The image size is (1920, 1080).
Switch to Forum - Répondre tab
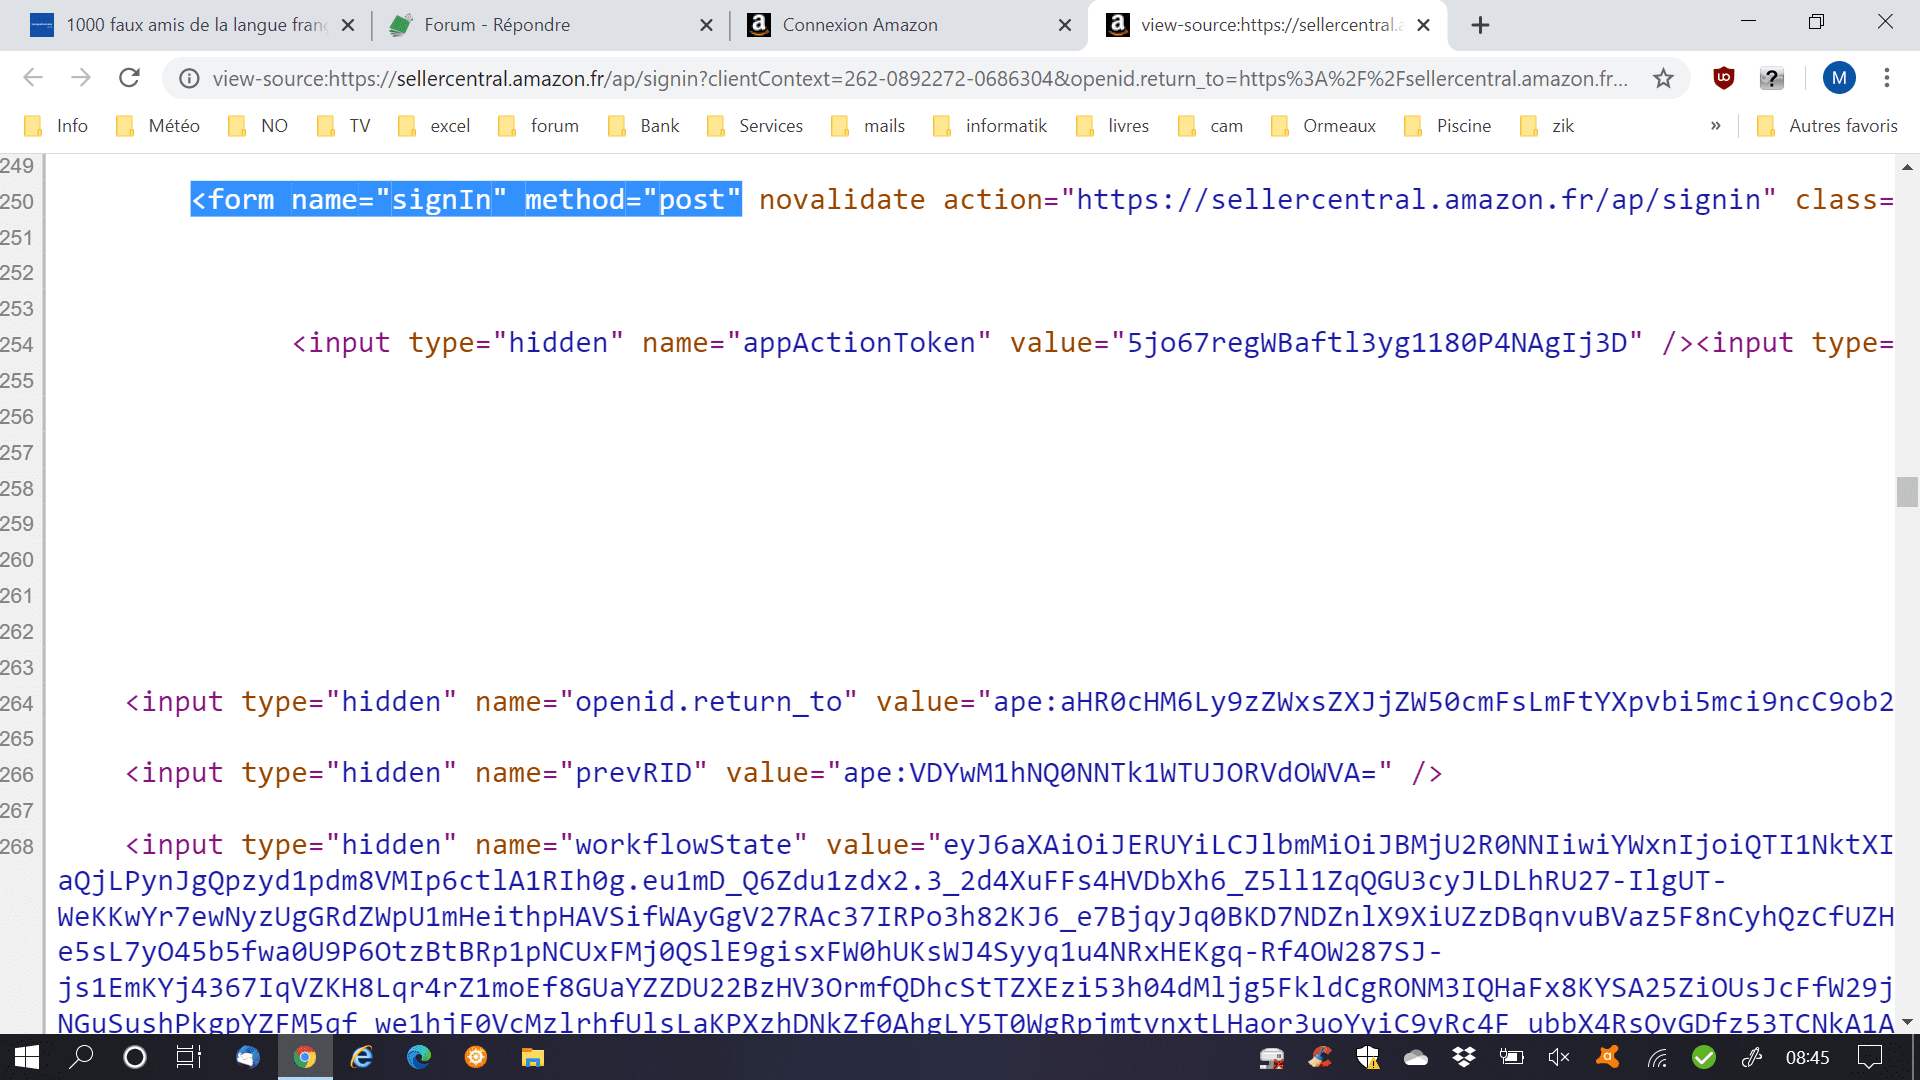(497, 25)
